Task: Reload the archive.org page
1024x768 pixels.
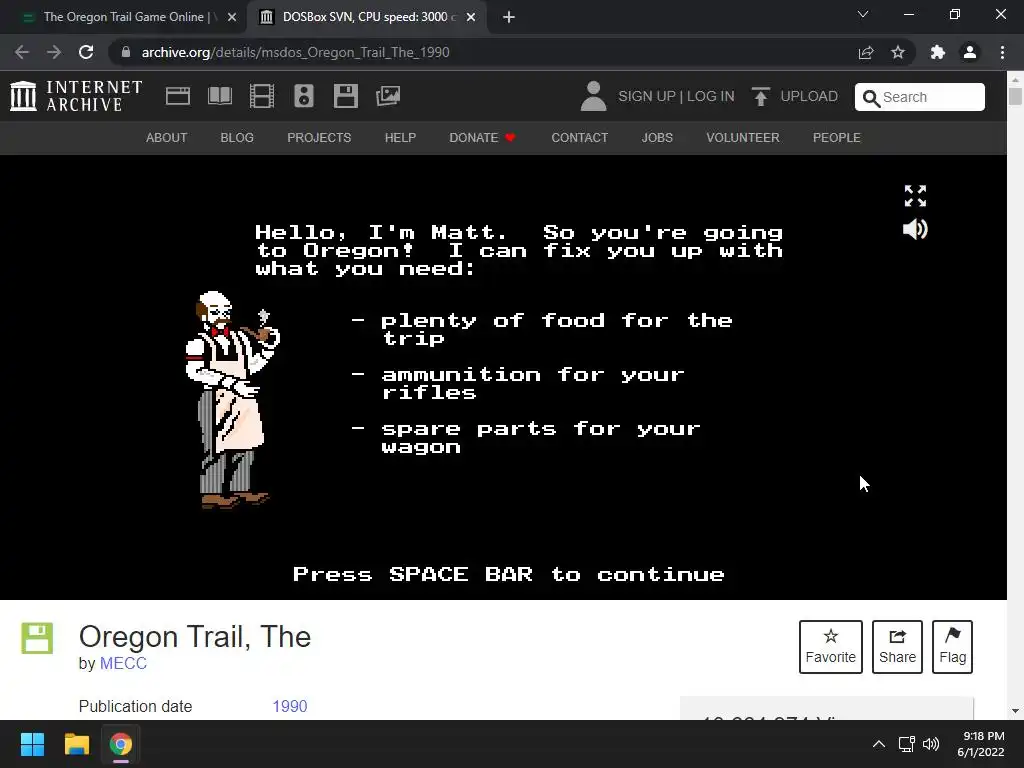Action: click(86, 52)
